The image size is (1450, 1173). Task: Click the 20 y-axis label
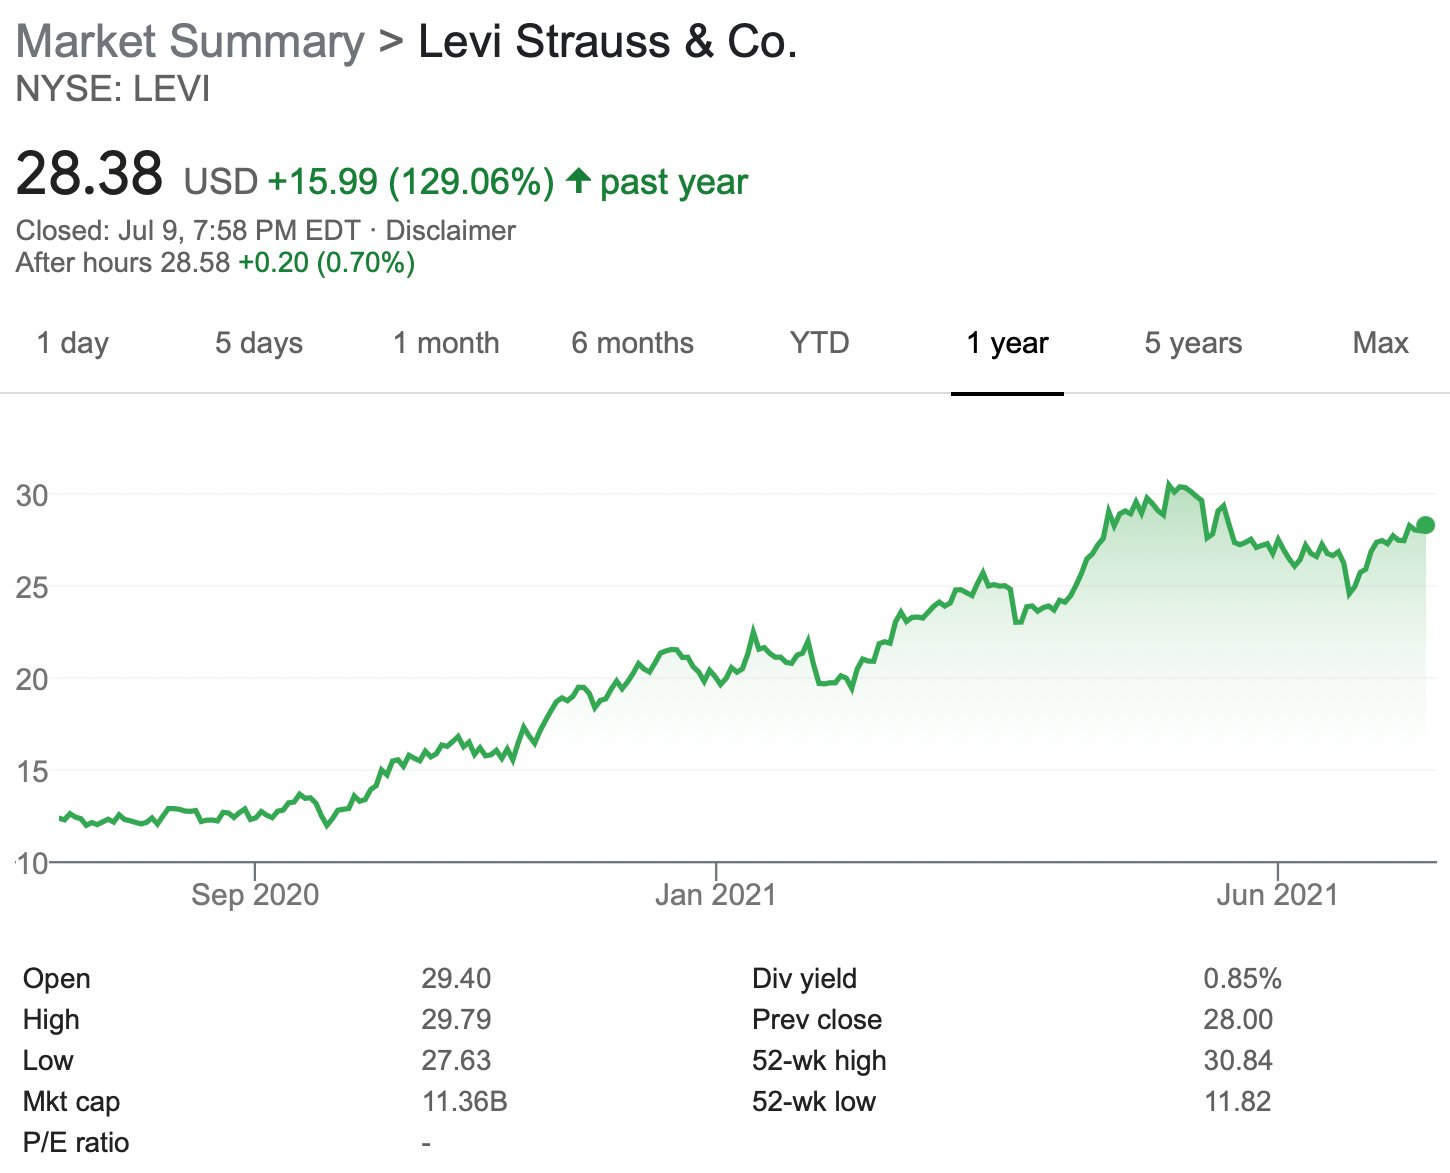point(32,679)
